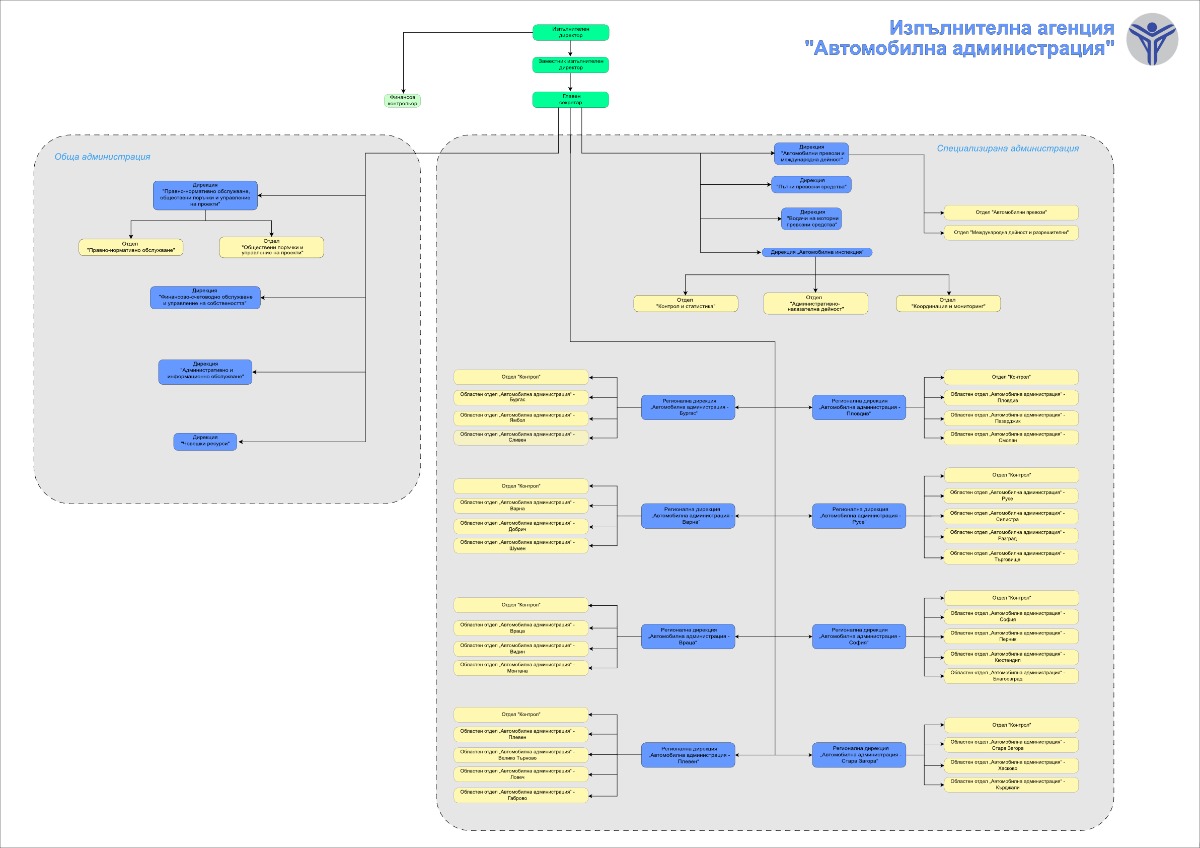Screen dimensions: 1200x848
Task: Select Дирекция "Автомобилни превози и международна дейност"
Action: point(812,154)
